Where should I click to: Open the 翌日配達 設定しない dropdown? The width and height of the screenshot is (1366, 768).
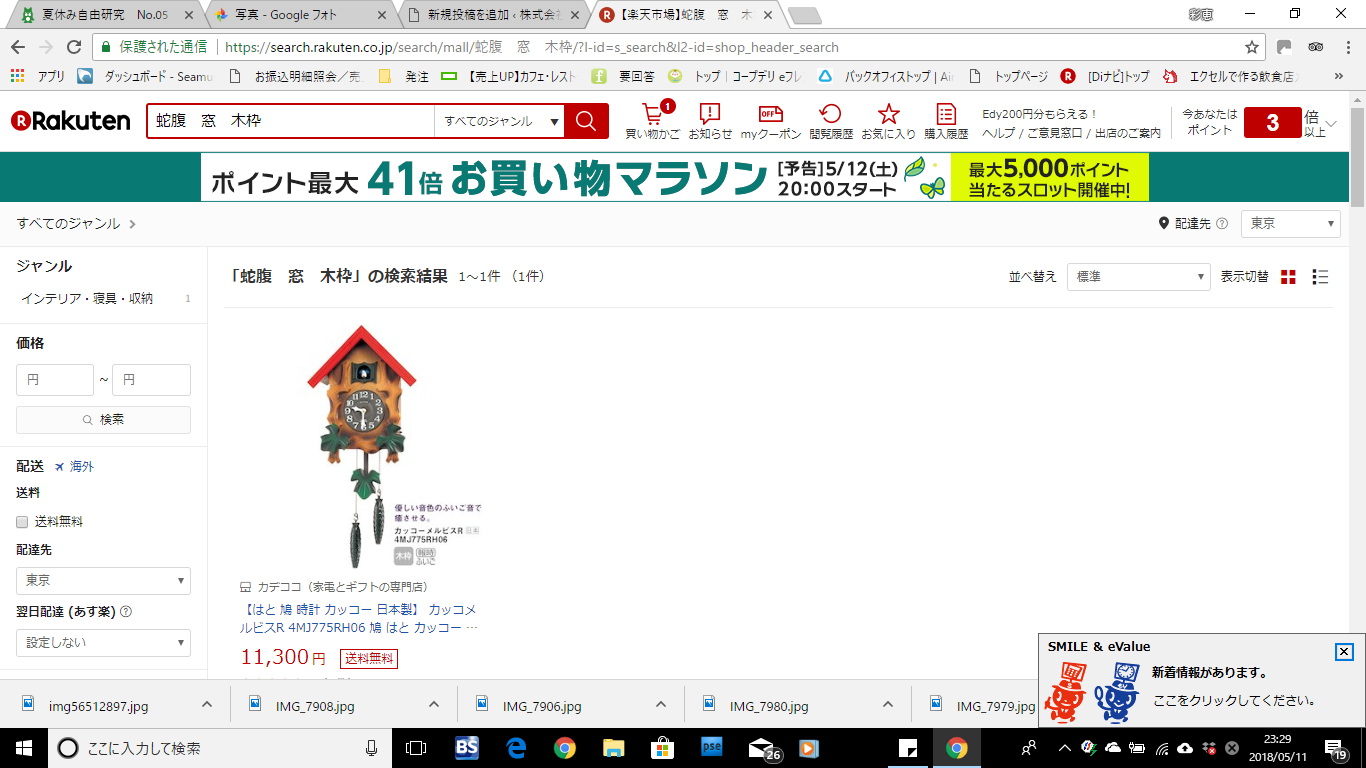pyautogui.click(x=103, y=642)
